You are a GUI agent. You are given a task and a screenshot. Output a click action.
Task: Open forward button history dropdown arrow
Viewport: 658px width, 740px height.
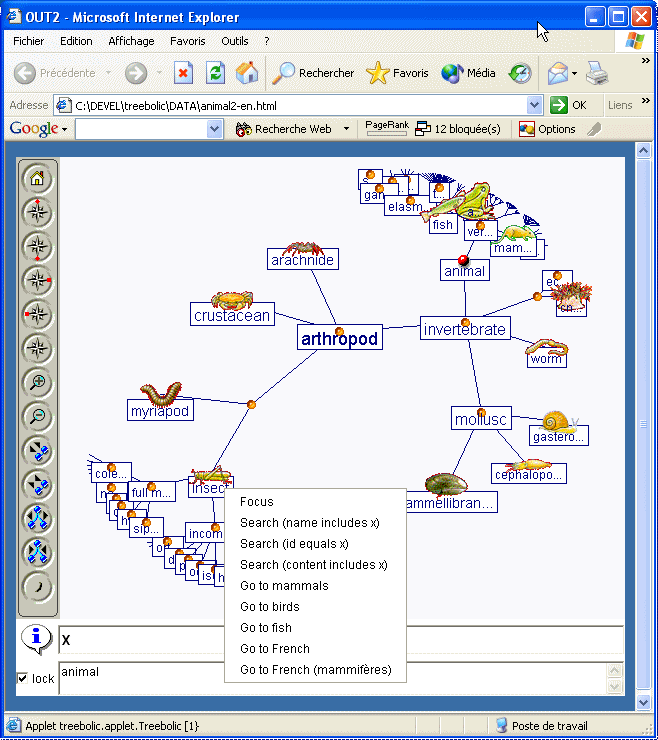point(159,73)
